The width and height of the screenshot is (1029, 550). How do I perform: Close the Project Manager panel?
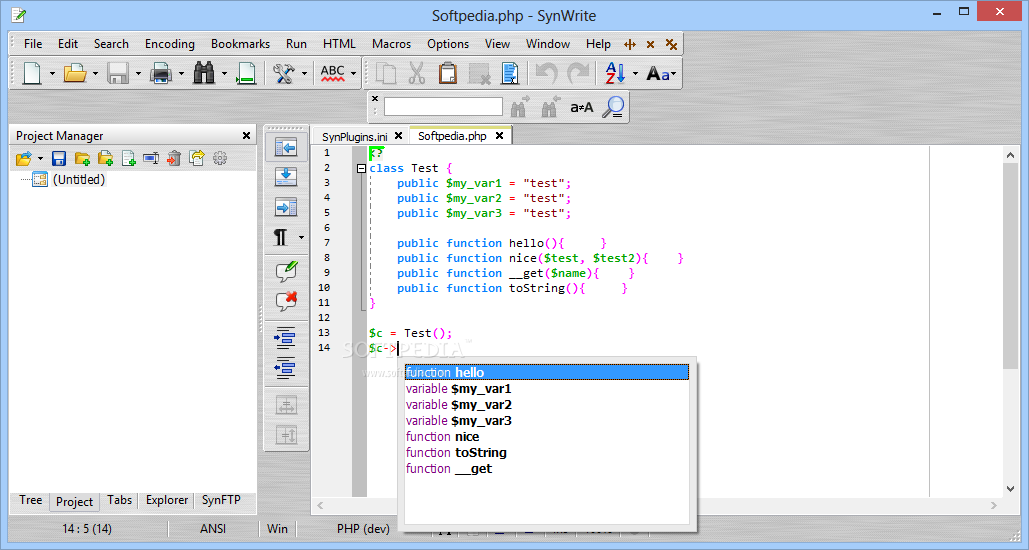pyautogui.click(x=246, y=136)
